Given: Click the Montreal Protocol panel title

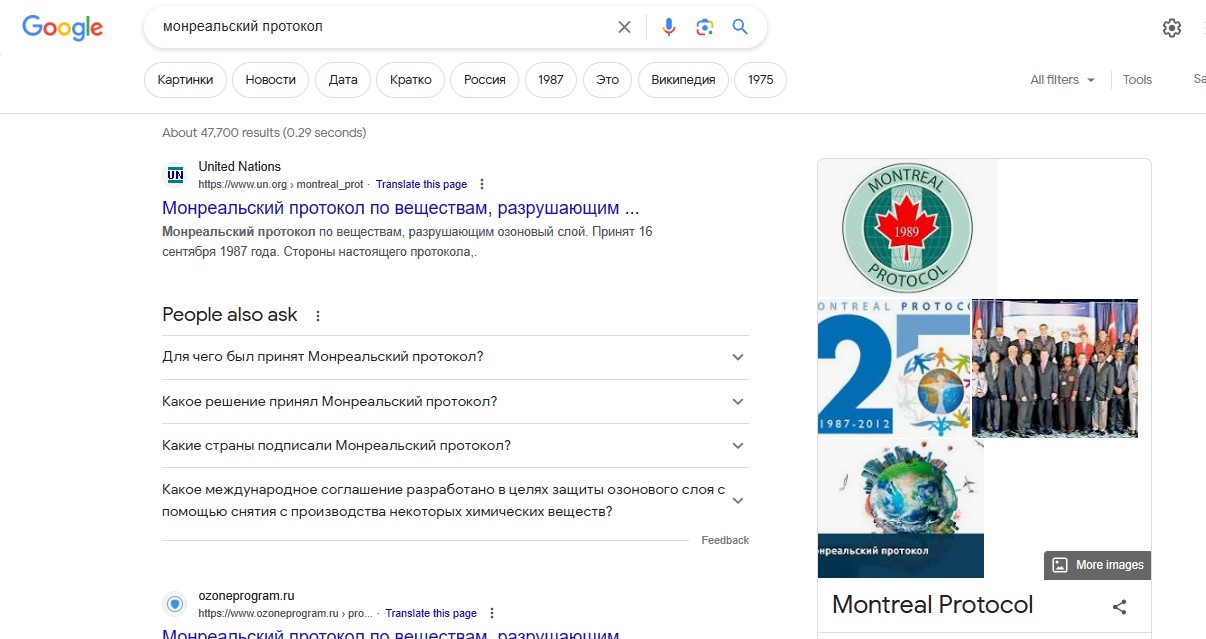Looking at the screenshot, I should [932, 605].
